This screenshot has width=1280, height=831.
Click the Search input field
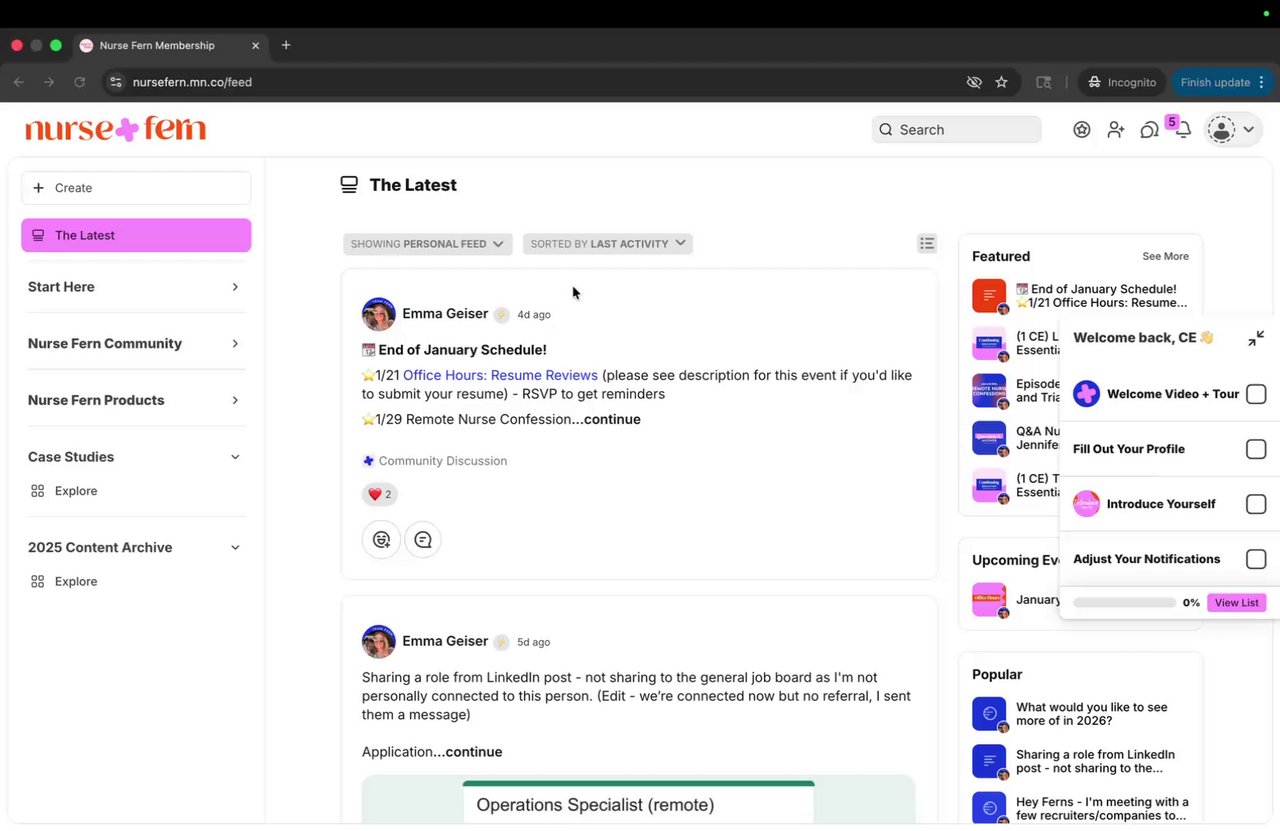[956, 129]
